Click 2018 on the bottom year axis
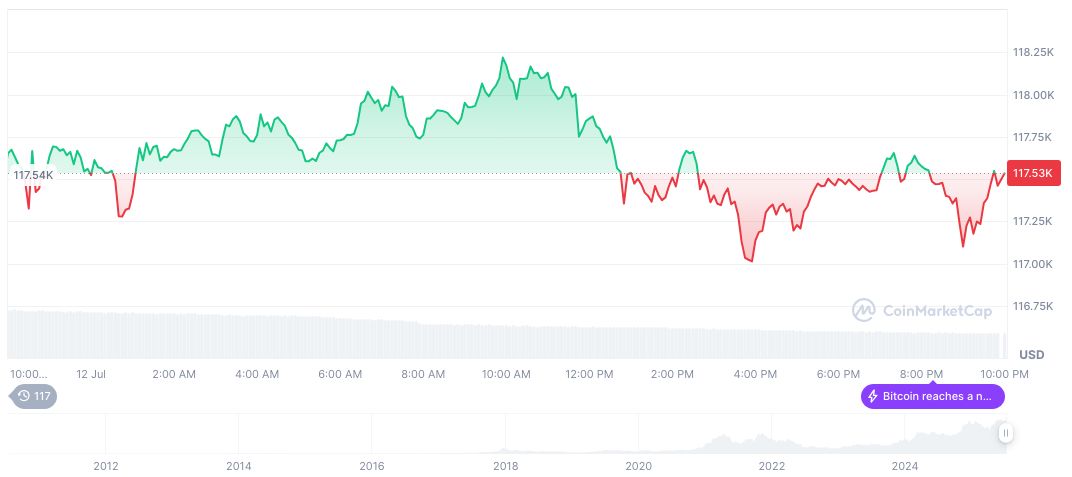Viewport: 1072px width, 477px height. pos(505,466)
